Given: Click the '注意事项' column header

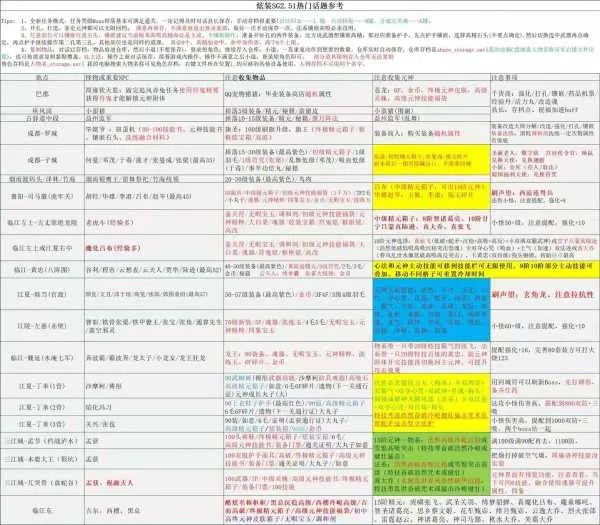Looking at the screenshot, I should [x=545, y=78].
